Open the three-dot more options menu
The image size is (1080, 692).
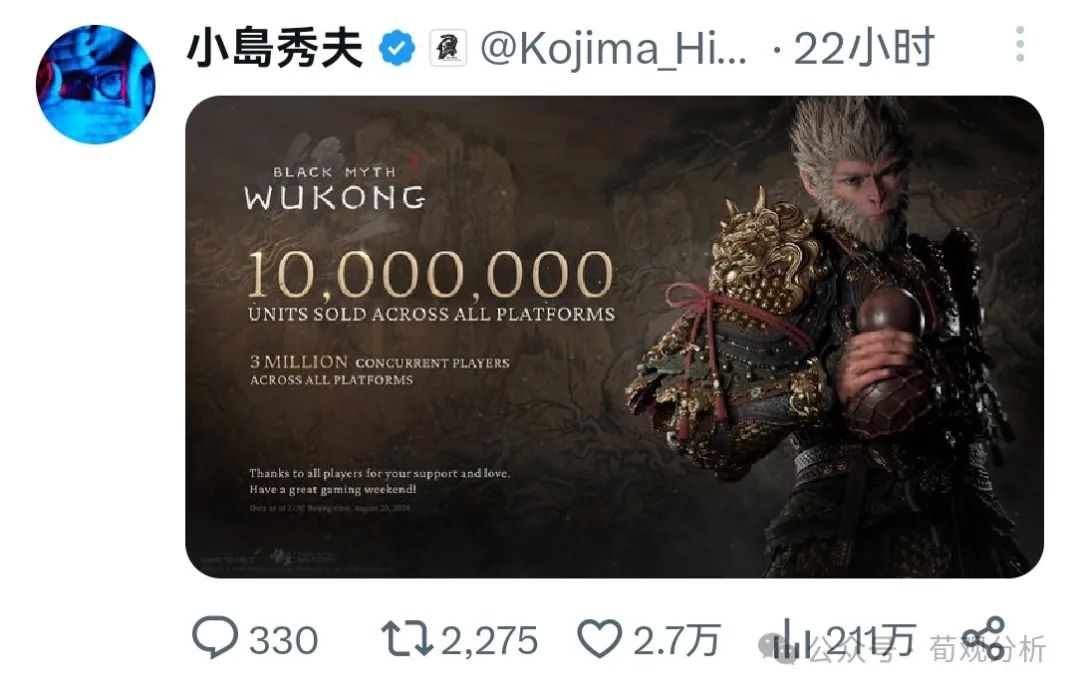1020,45
